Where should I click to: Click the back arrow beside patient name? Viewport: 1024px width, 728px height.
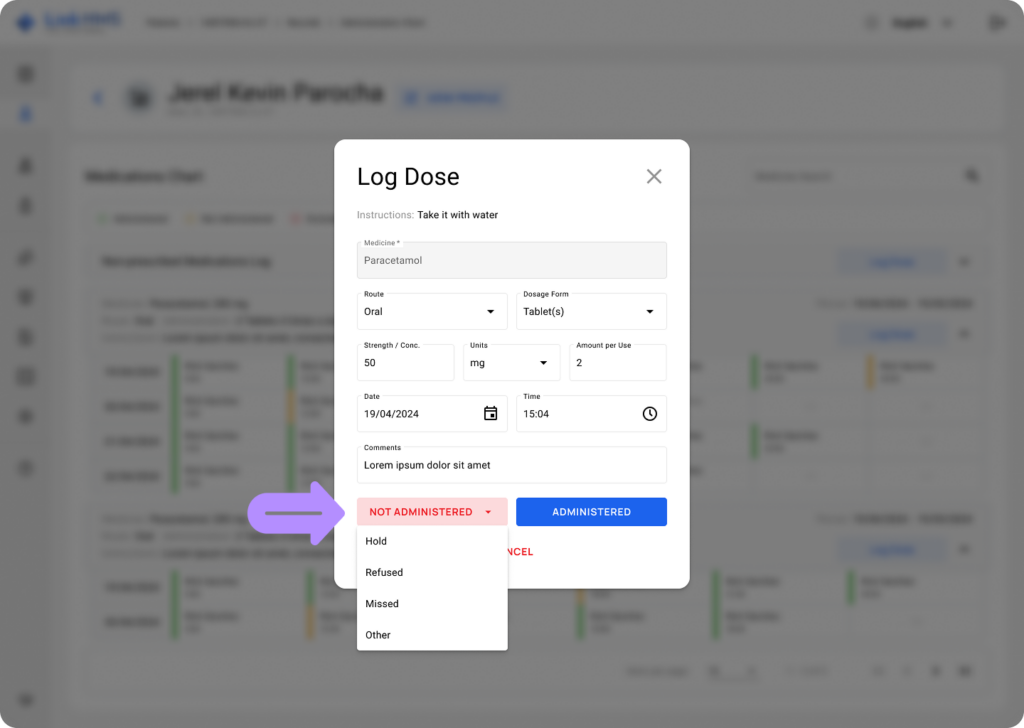click(x=98, y=98)
